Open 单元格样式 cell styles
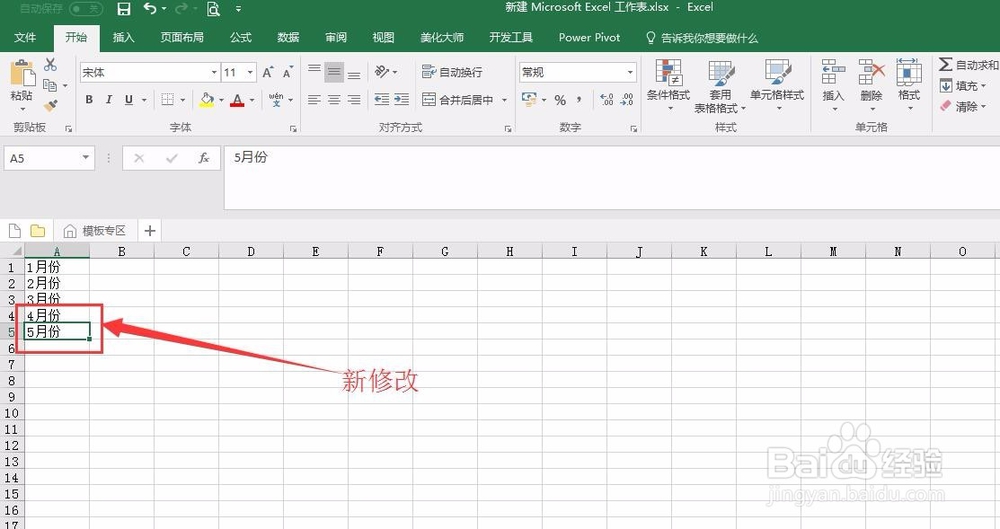The width and height of the screenshot is (1000, 529). tap(777, 84)
